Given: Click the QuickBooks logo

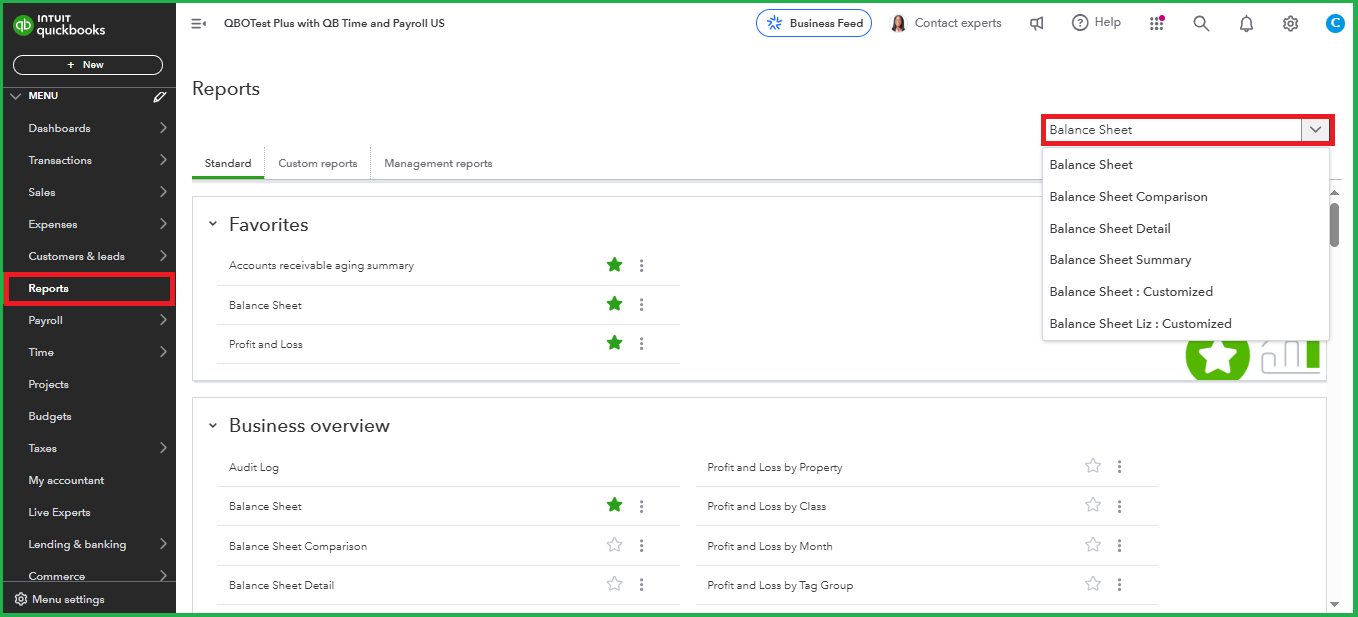Looking at the screenshot, I should 59,26.
